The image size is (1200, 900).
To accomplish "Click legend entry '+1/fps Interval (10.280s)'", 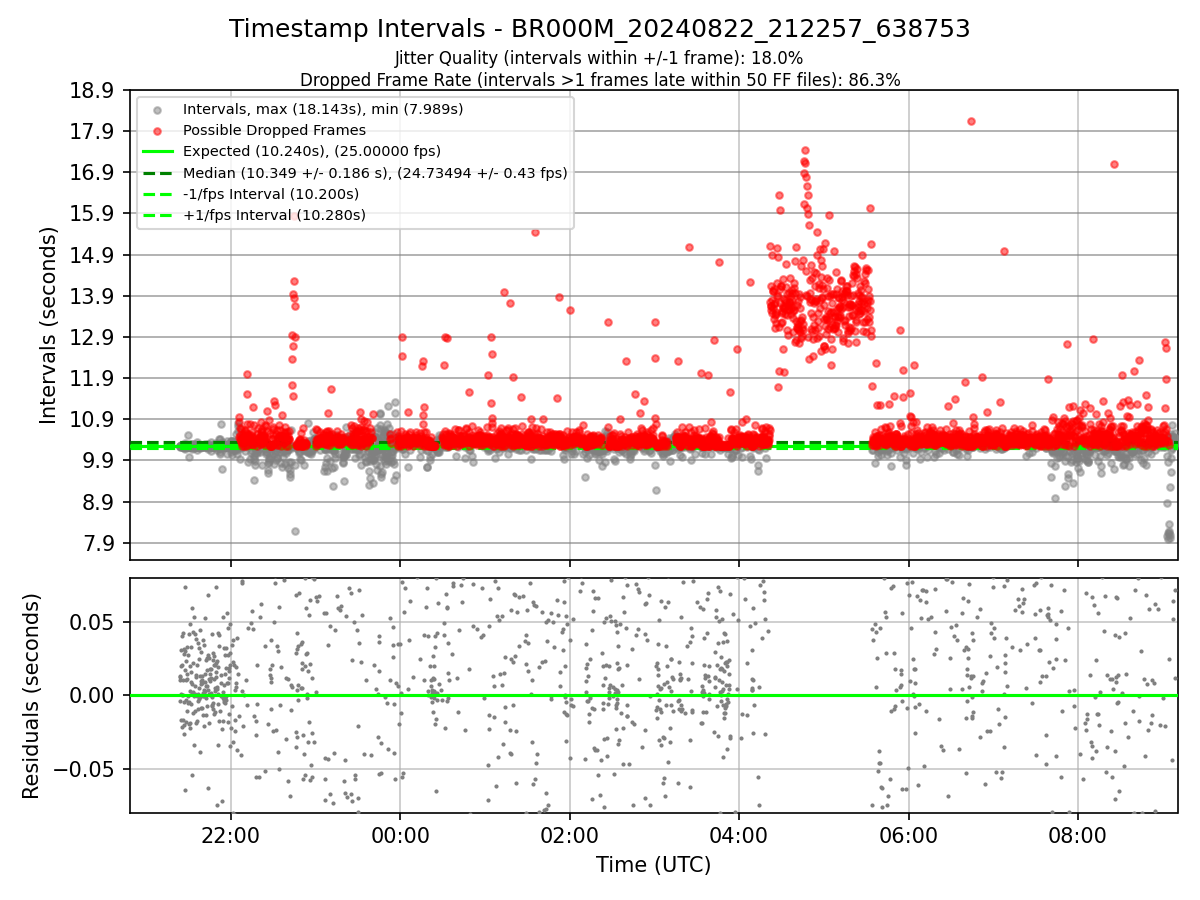I will [x=274, y=215].
